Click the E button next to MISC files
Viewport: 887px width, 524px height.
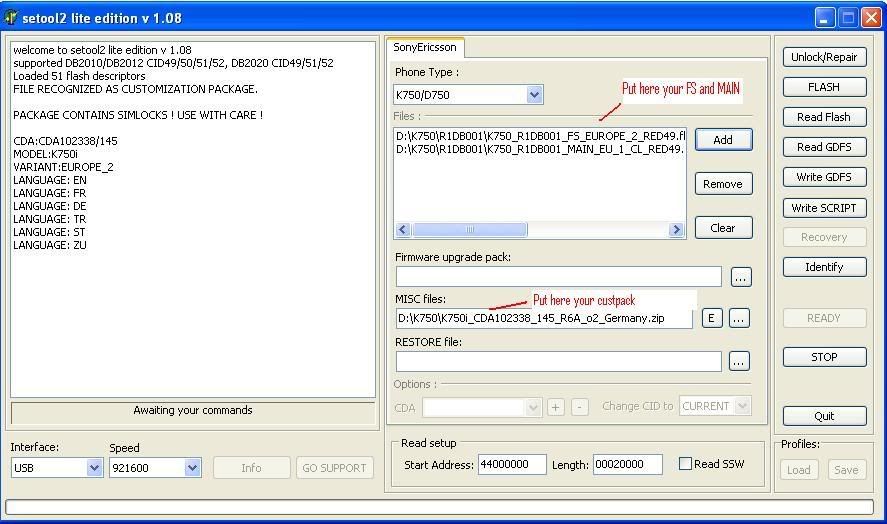pyautogui.click(x=712, y=319)
